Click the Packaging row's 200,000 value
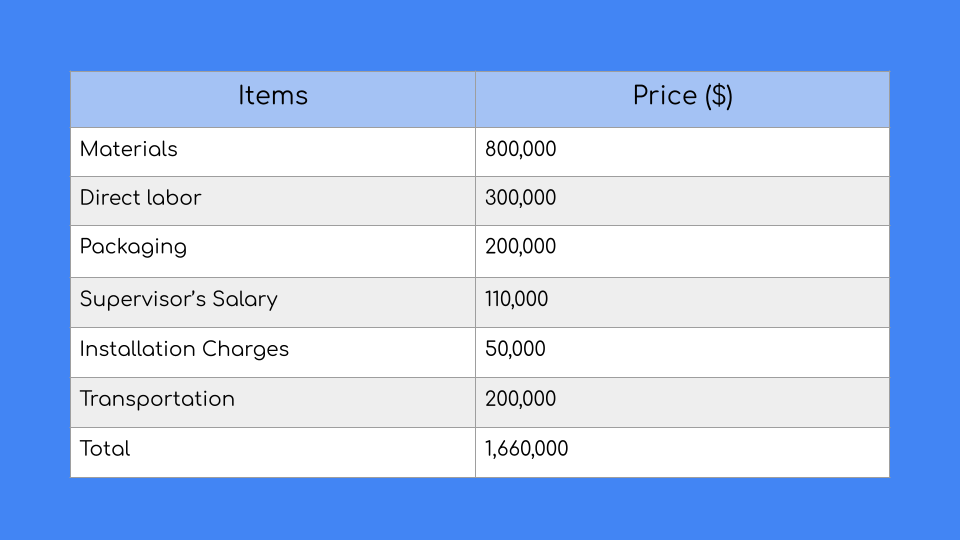The image size is (960, 540). point(520,247)
